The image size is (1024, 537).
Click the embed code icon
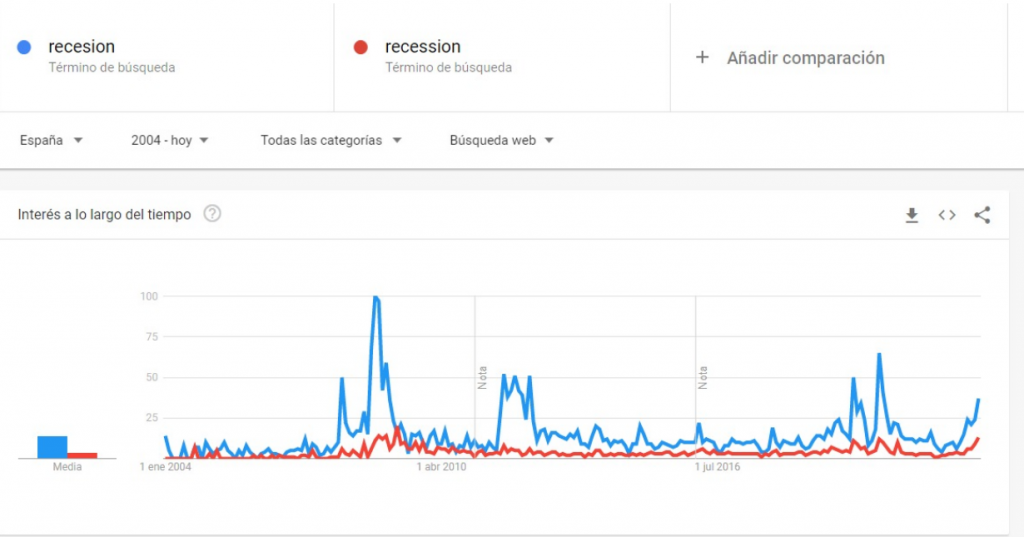[x=947, y=215]
